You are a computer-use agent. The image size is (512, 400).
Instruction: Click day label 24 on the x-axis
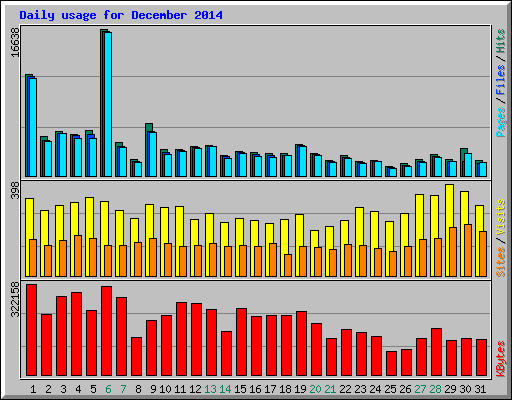click(375, 389)
